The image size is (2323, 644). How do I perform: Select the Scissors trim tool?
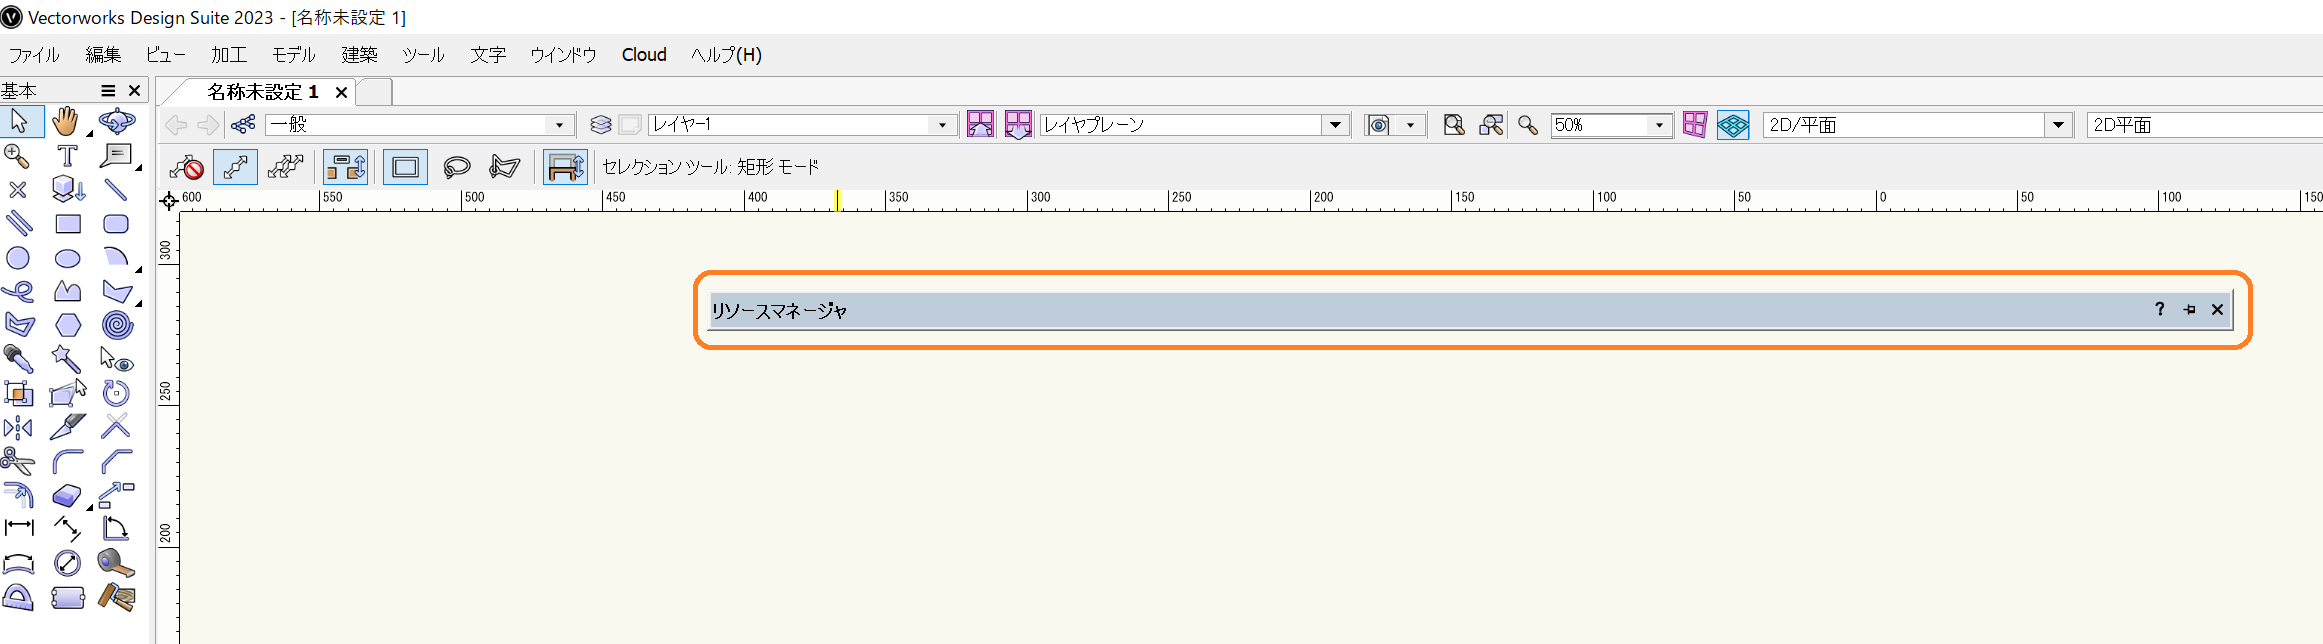click(x=18, y=461)
